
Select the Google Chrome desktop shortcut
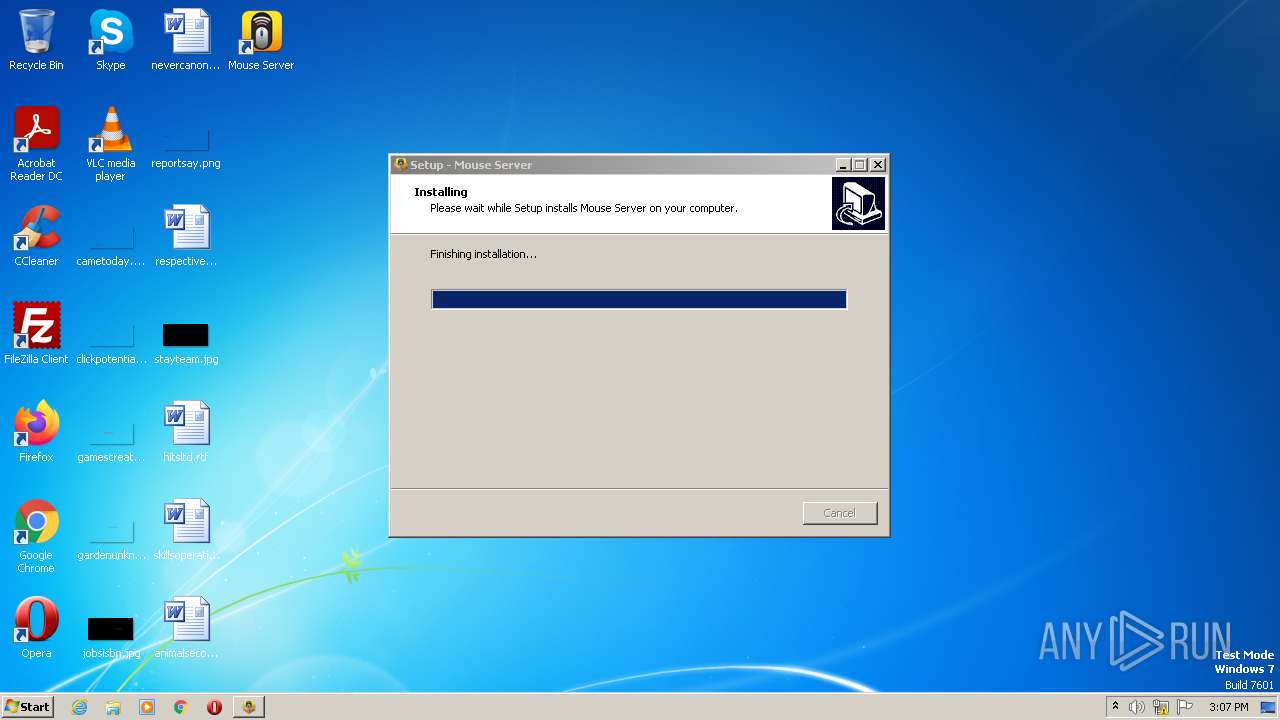click(36, 536)
